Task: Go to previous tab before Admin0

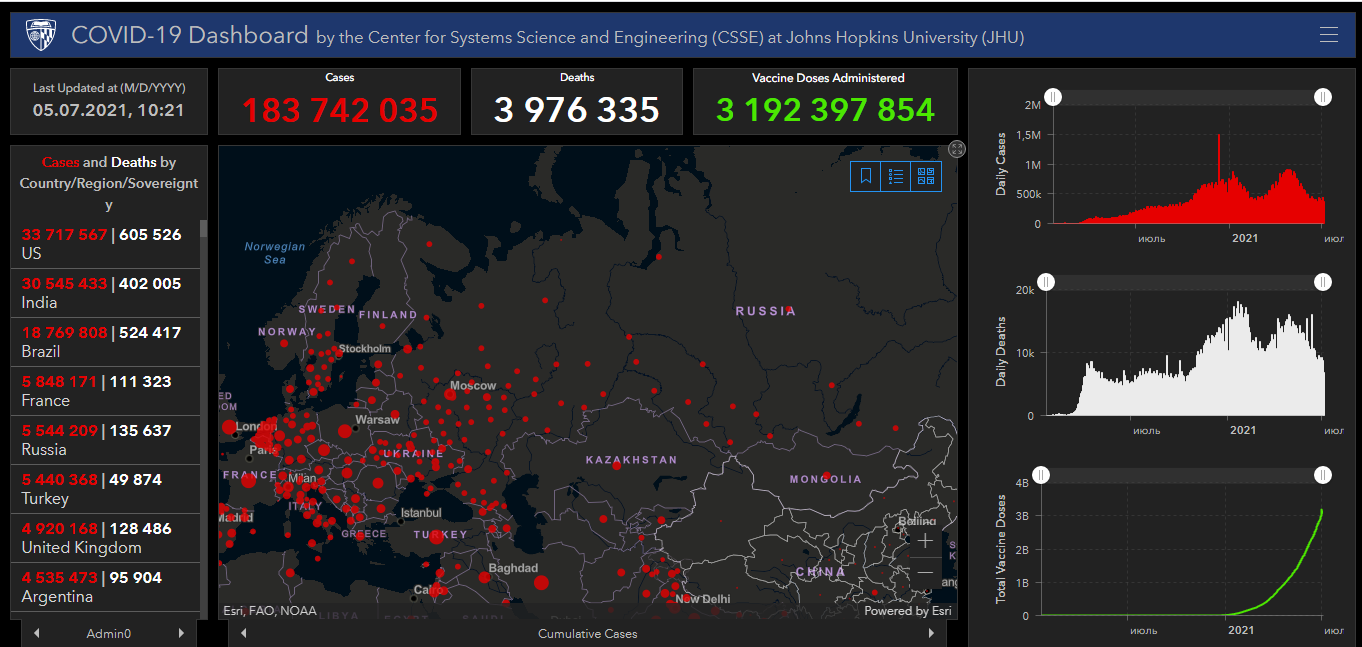Action: 37,633
